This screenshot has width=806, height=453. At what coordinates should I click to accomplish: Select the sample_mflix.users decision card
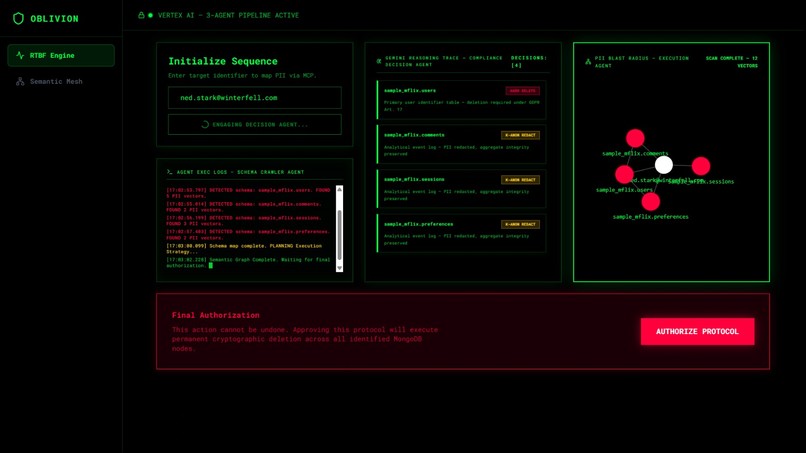pos(462,100)
